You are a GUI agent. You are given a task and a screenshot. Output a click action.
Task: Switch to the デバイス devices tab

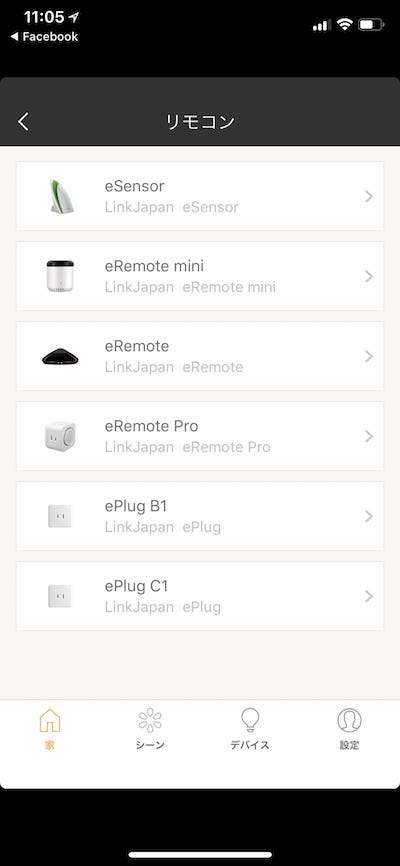[250, 729]
